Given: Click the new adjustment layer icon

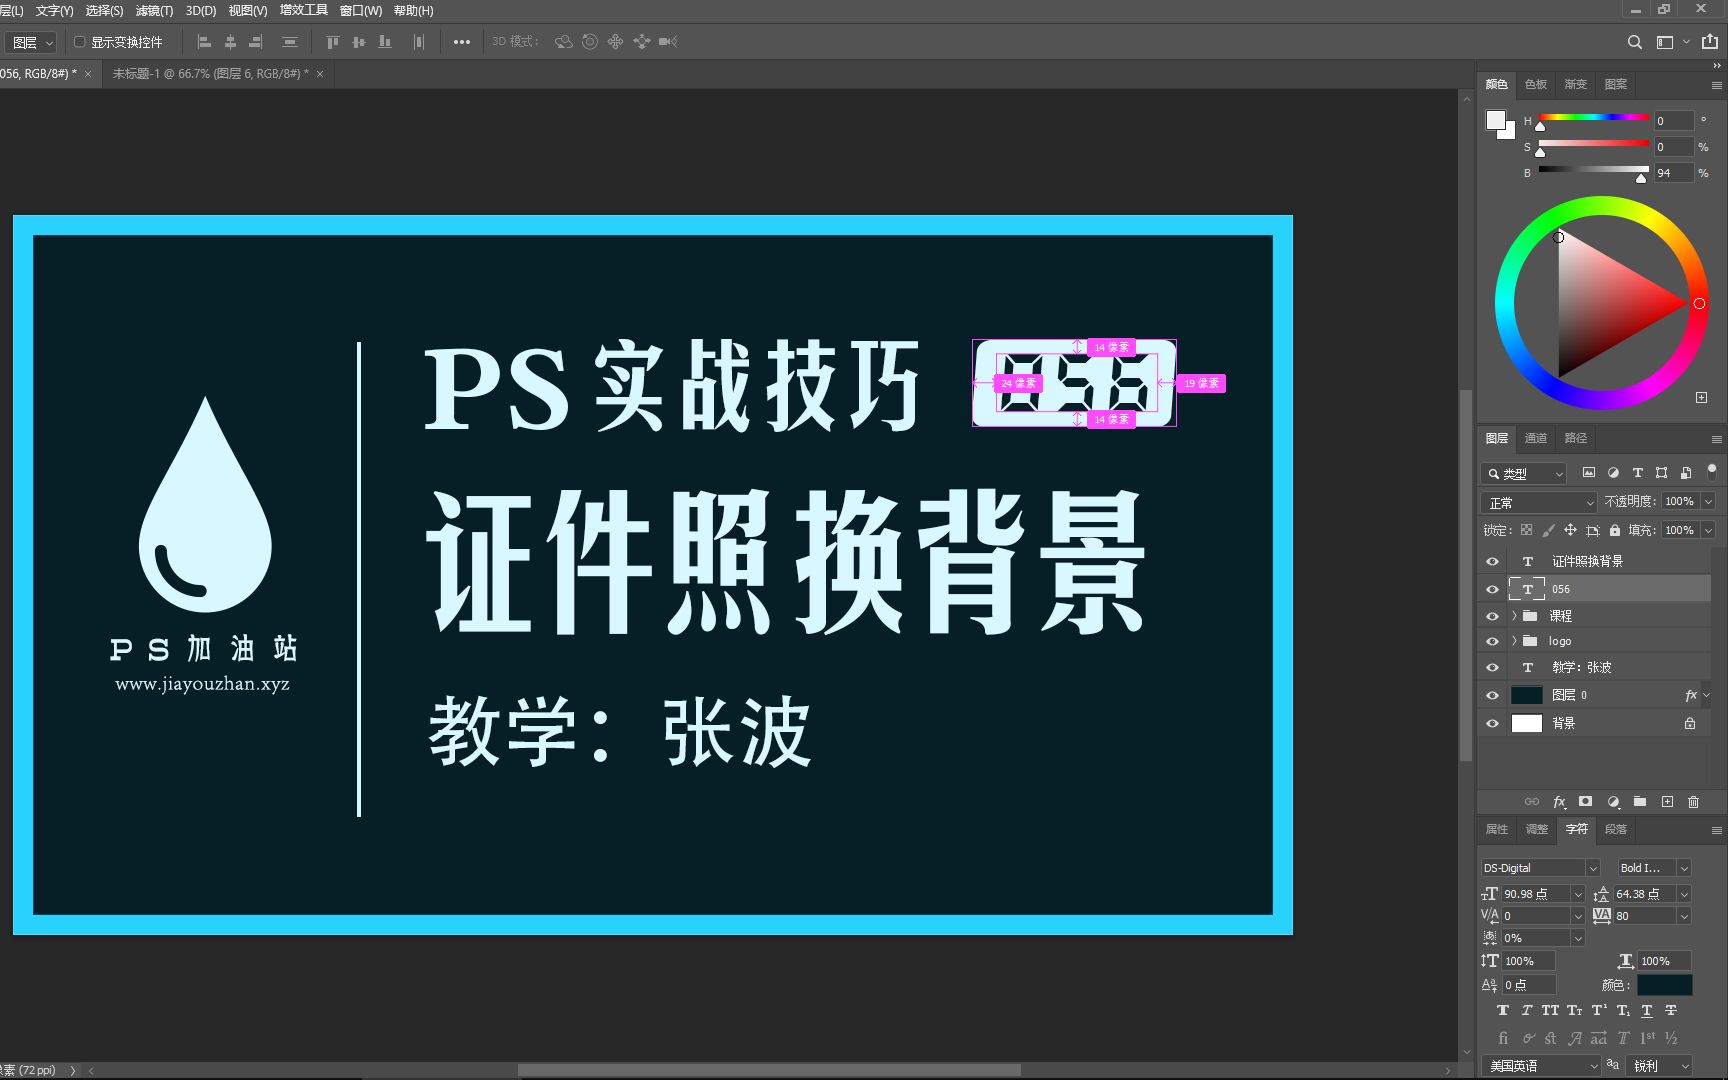Looking at the screenshot, I should pyautogui.click(x=1613, y=802).
